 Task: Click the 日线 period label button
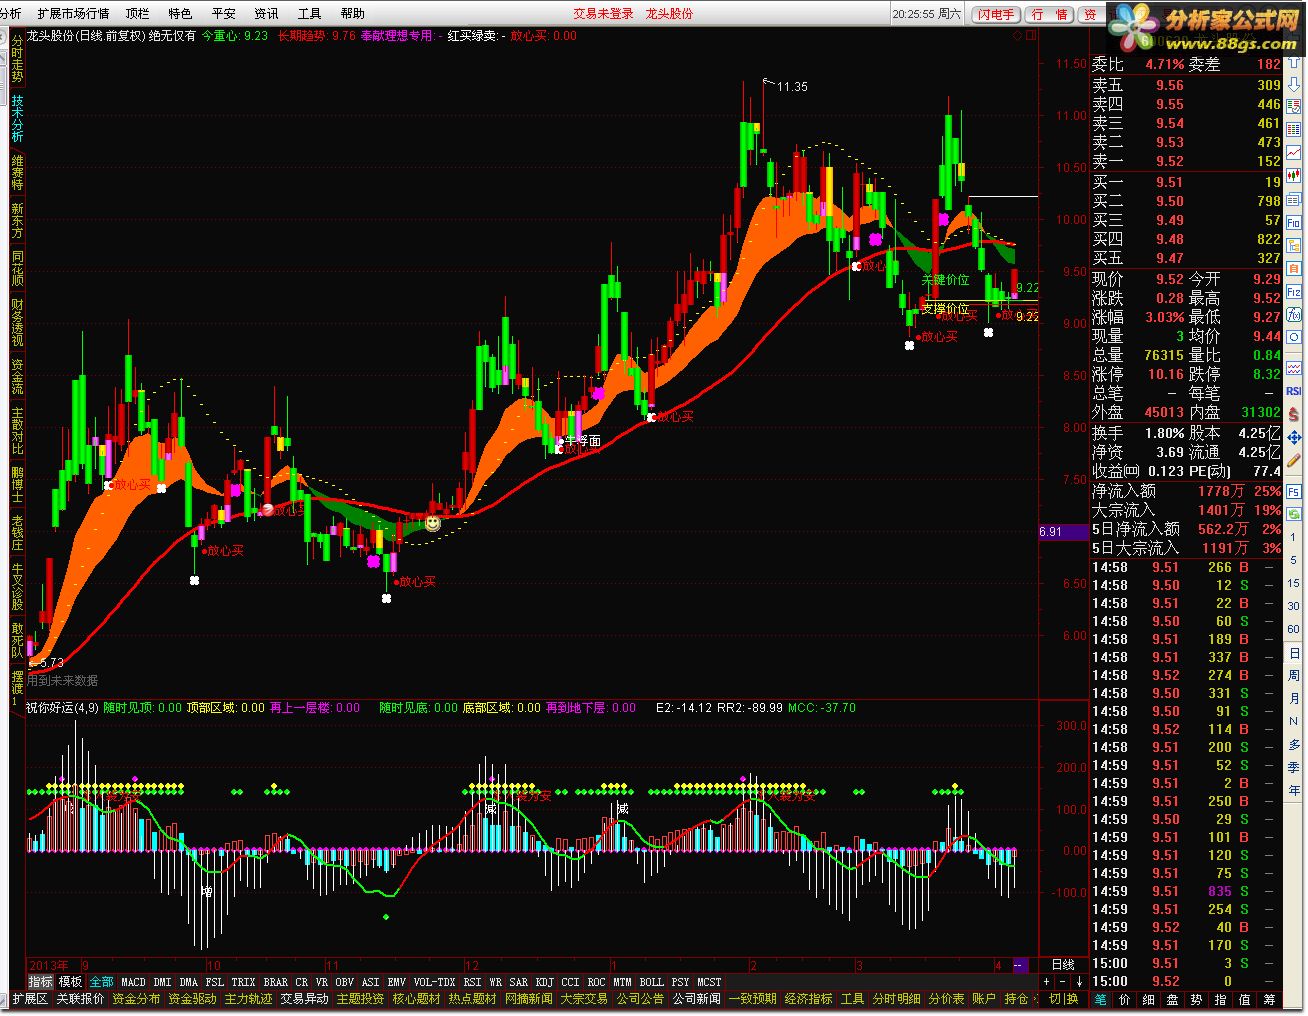click(x=1063, y=965)
